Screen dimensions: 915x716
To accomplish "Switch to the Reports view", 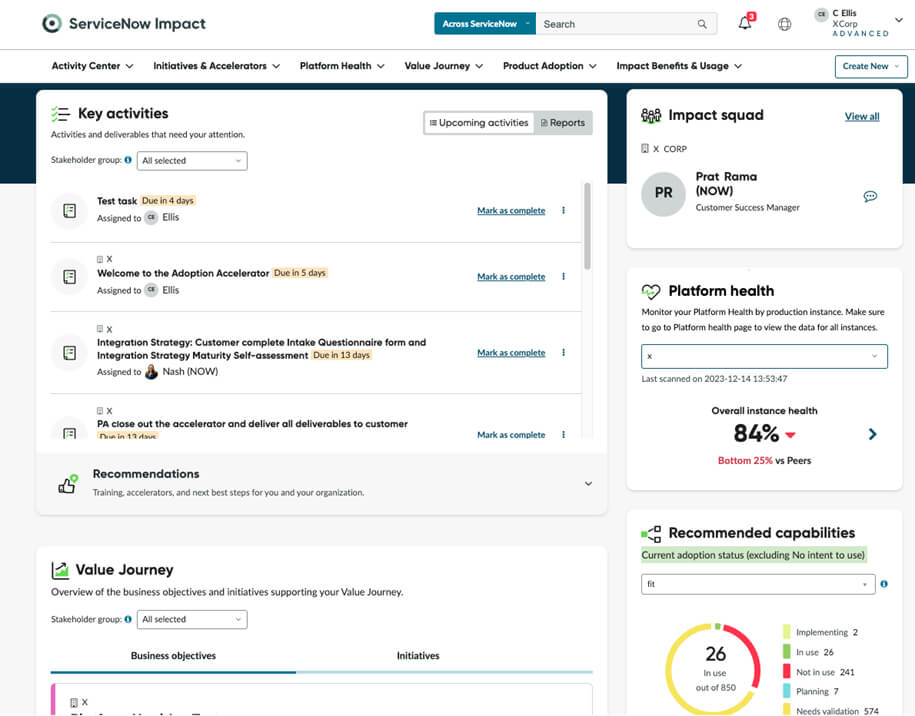I will pyautogui.click(x=564, y=122).
